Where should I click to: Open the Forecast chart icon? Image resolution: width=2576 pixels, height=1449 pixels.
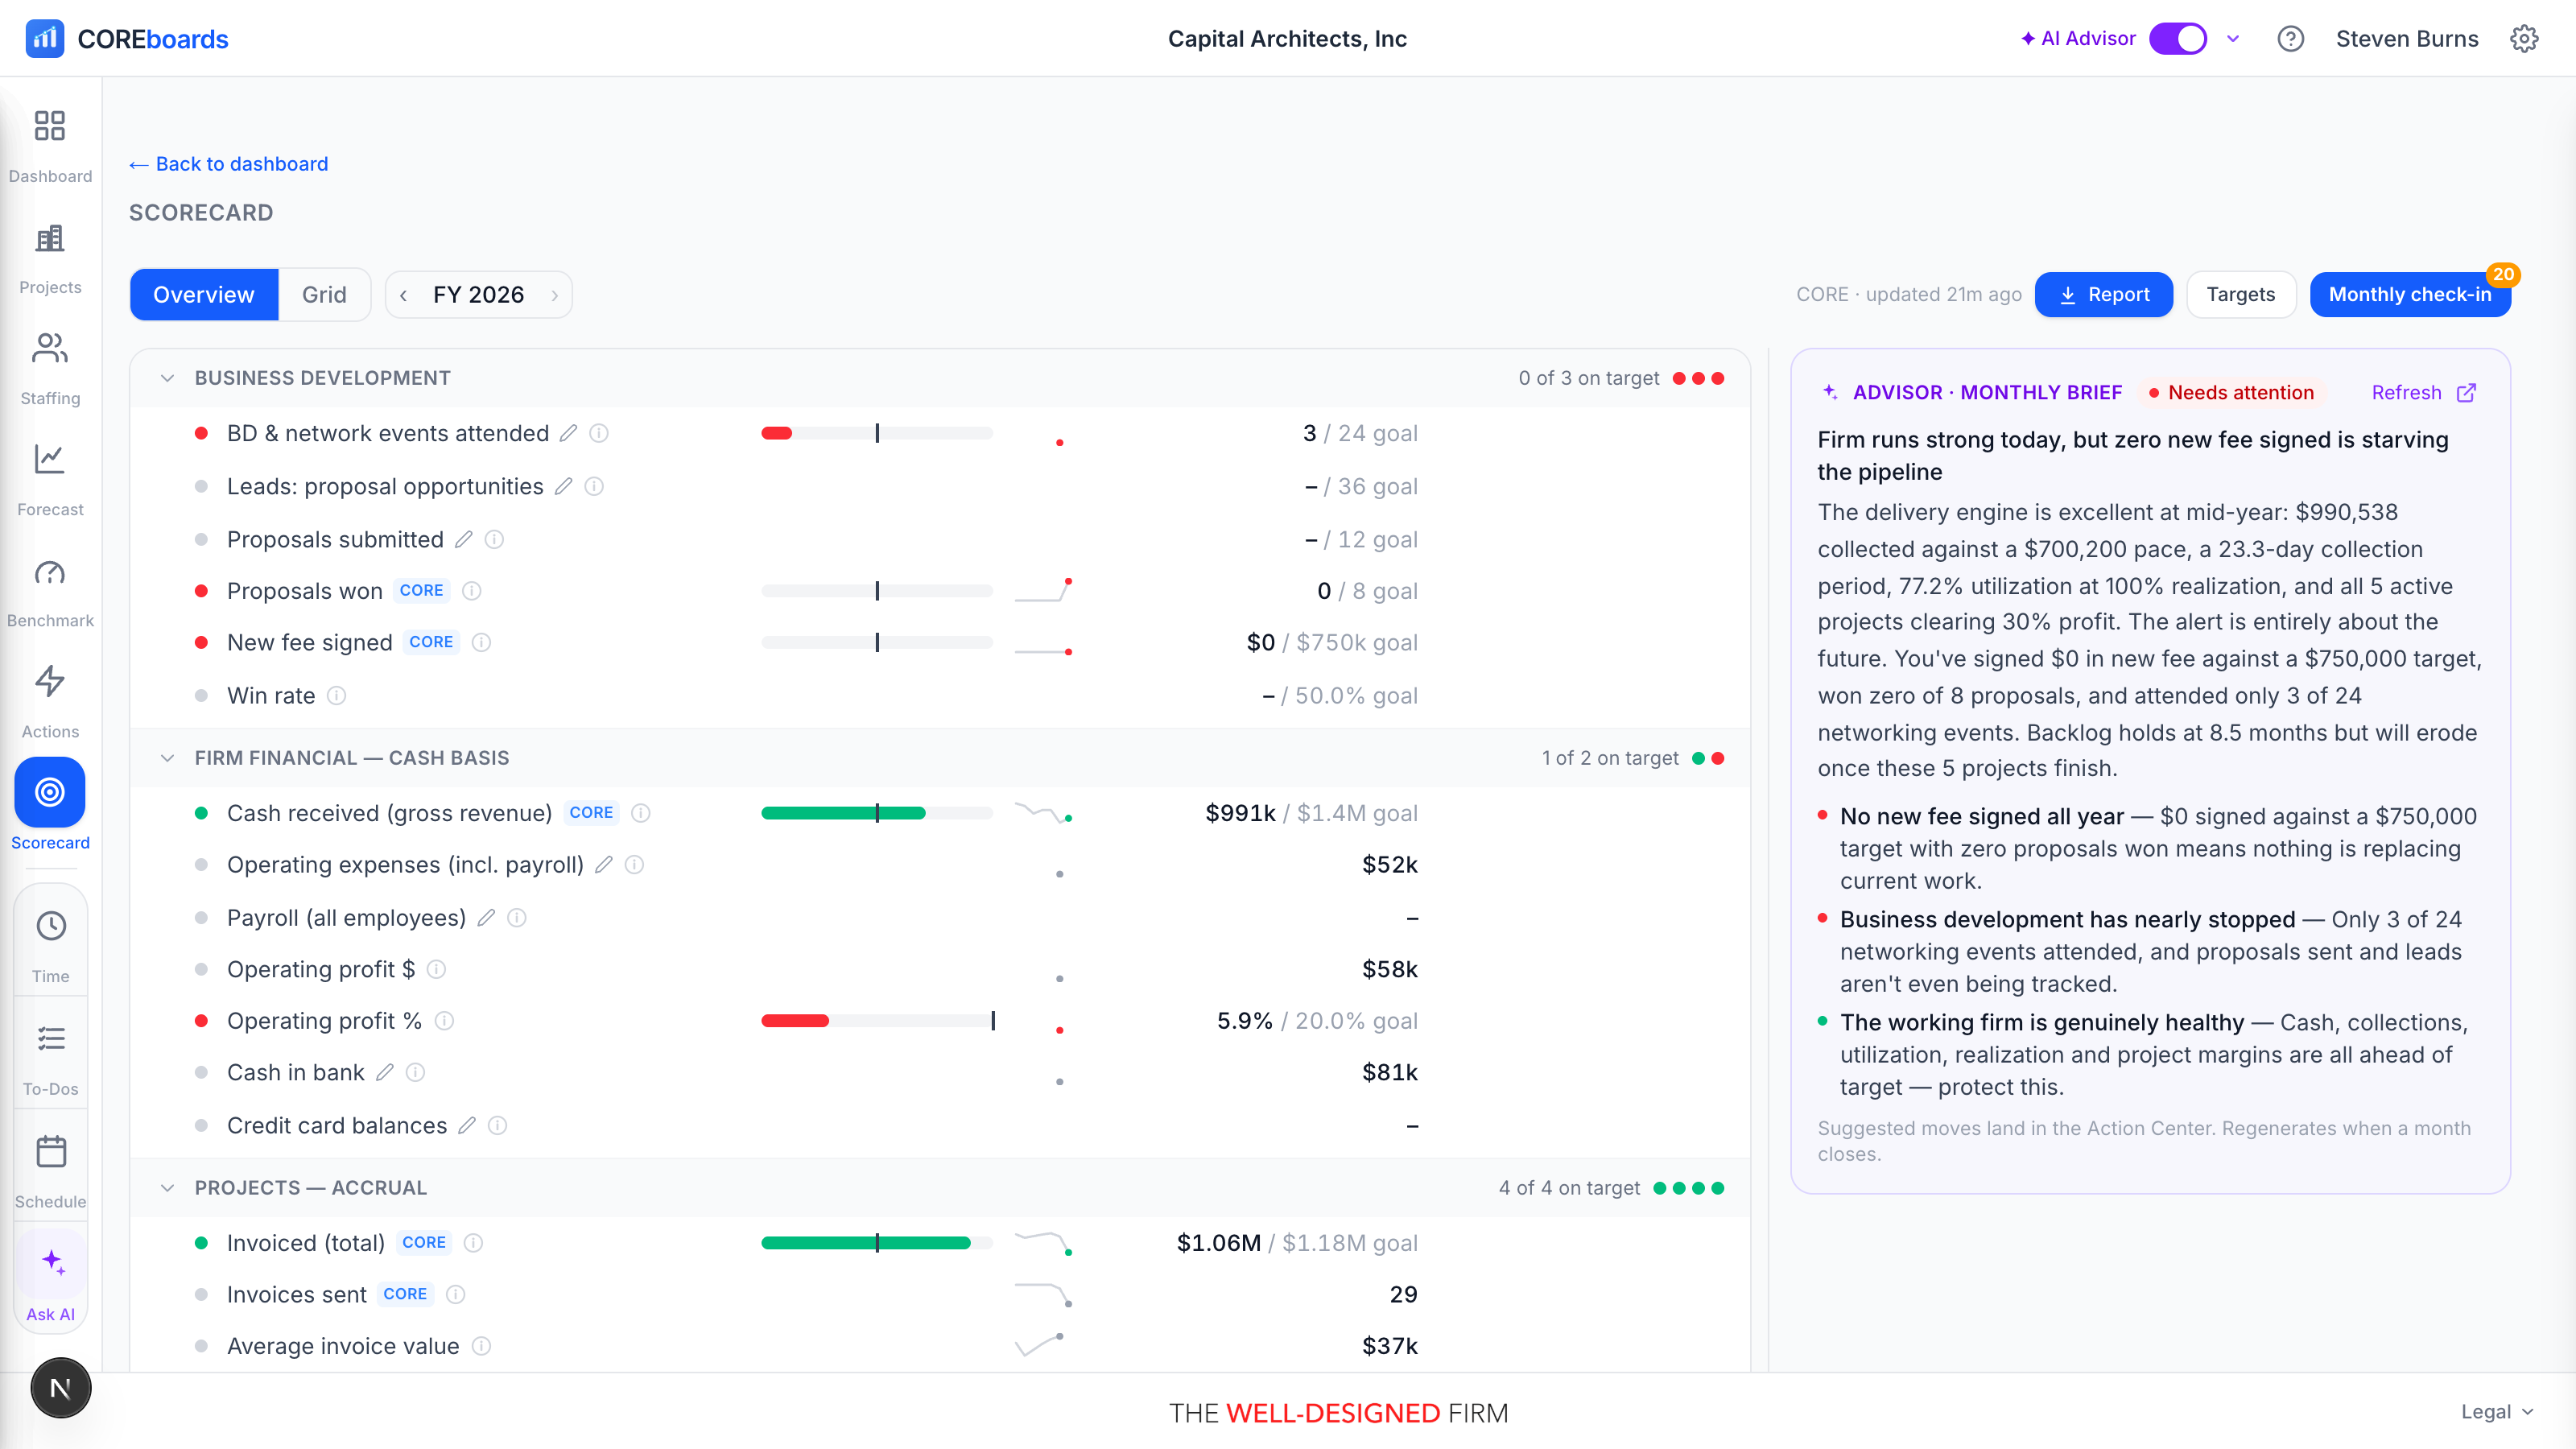click(50, 460)
